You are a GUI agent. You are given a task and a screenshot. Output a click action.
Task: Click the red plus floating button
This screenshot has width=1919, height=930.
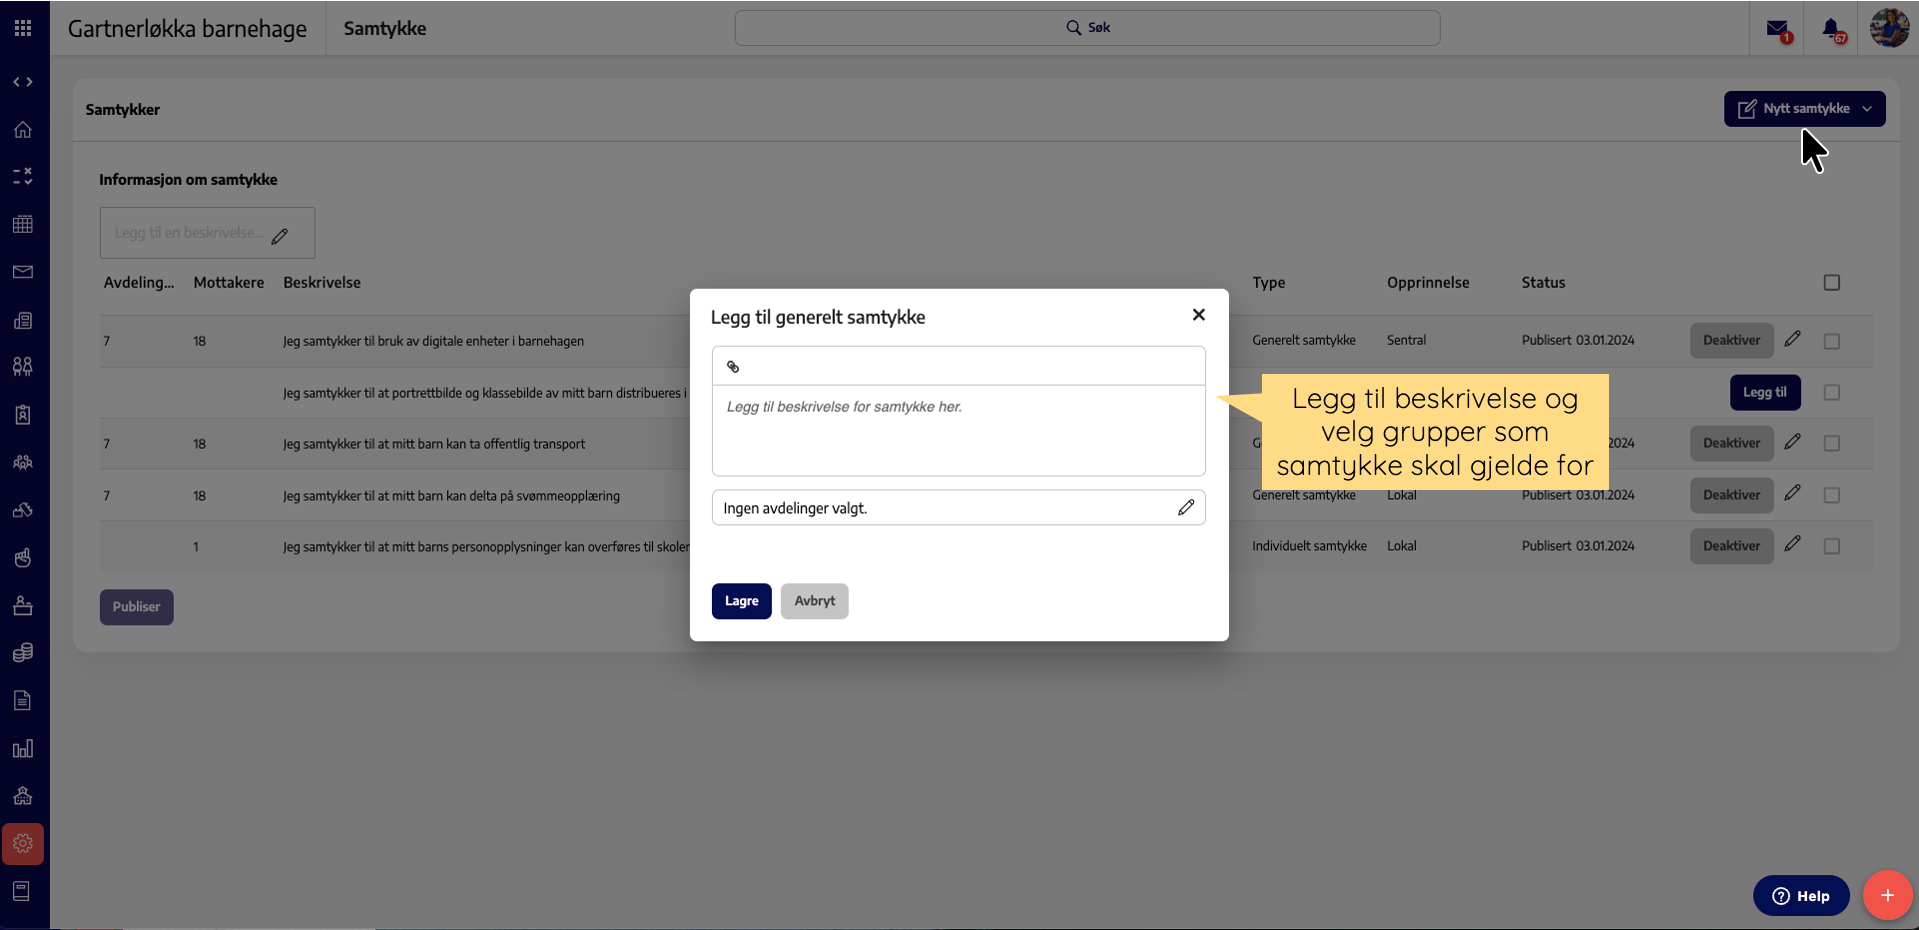1887,895
